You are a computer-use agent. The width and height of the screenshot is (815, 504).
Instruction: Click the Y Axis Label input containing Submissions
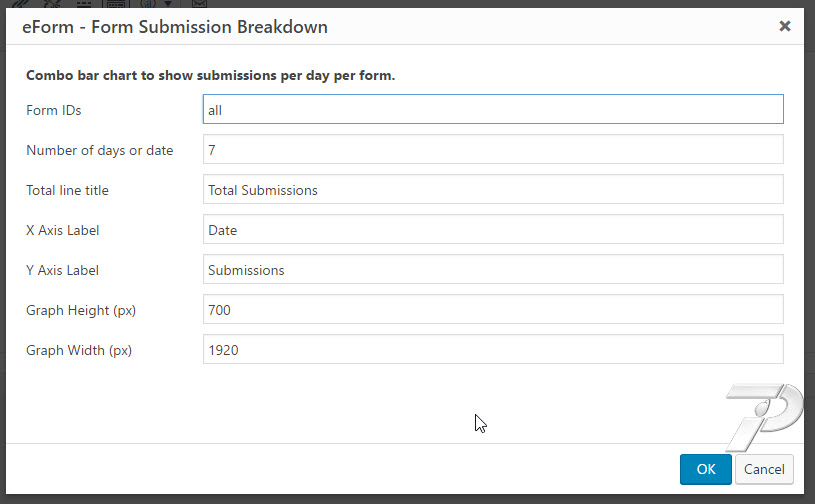tap(493, 269)
